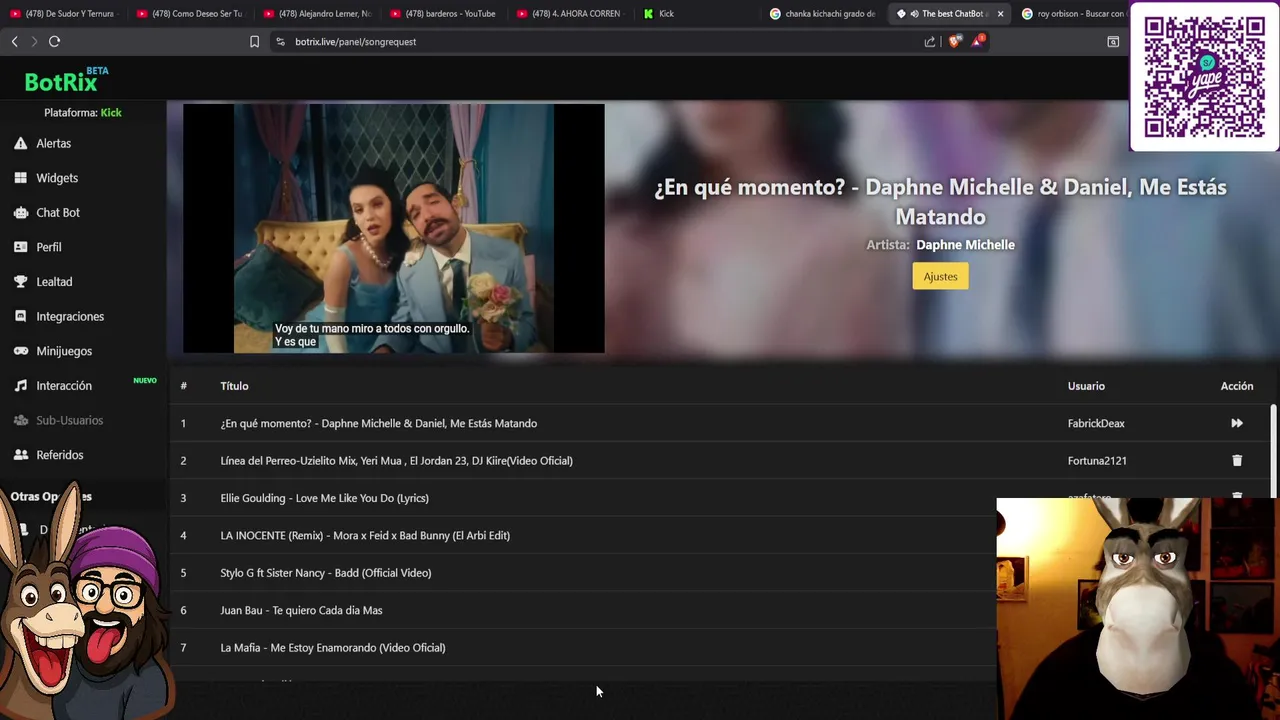The image size is (1280, 720).
Task: Switch to chanka kichachi Google tab
Action: pos(824,14)
